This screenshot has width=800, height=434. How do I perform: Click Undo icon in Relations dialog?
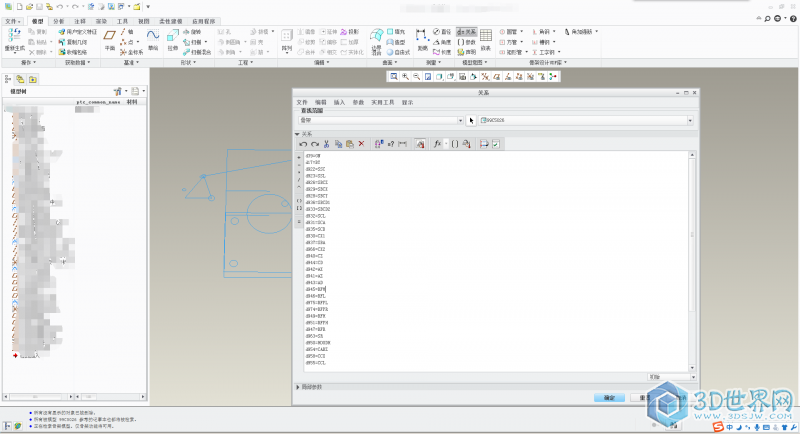pyautogui.click(x=303, y=144)
